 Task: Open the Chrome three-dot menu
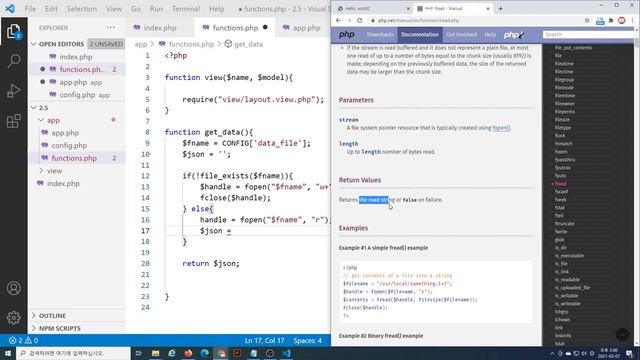click(x=633, y=20)
